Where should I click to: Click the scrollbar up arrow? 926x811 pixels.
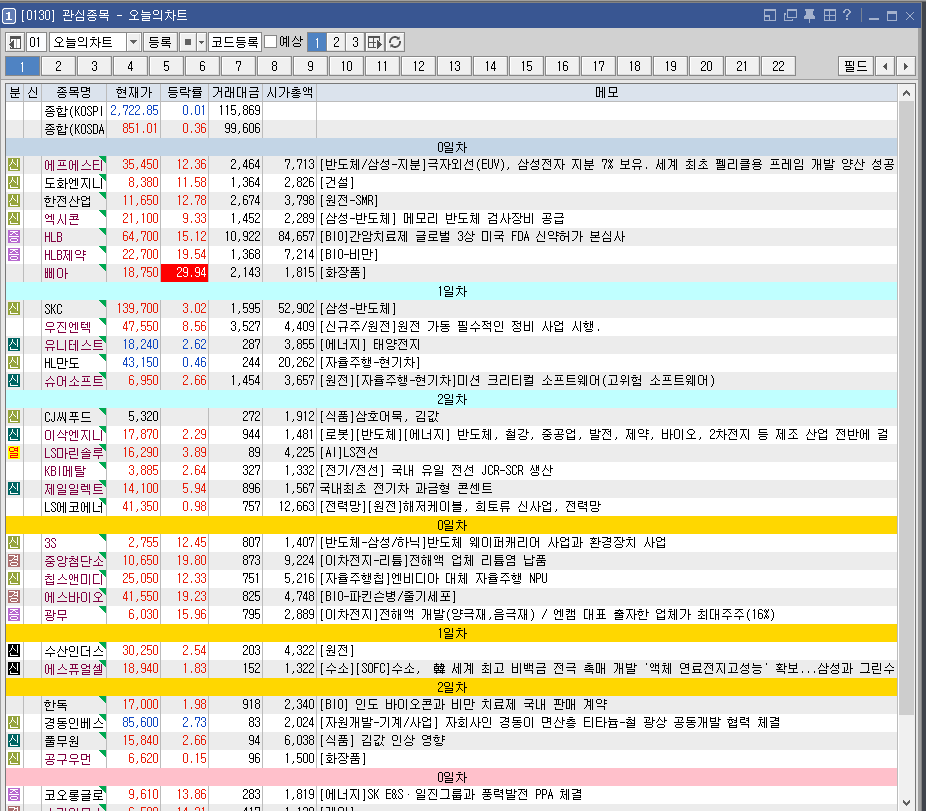pos(907,93)
